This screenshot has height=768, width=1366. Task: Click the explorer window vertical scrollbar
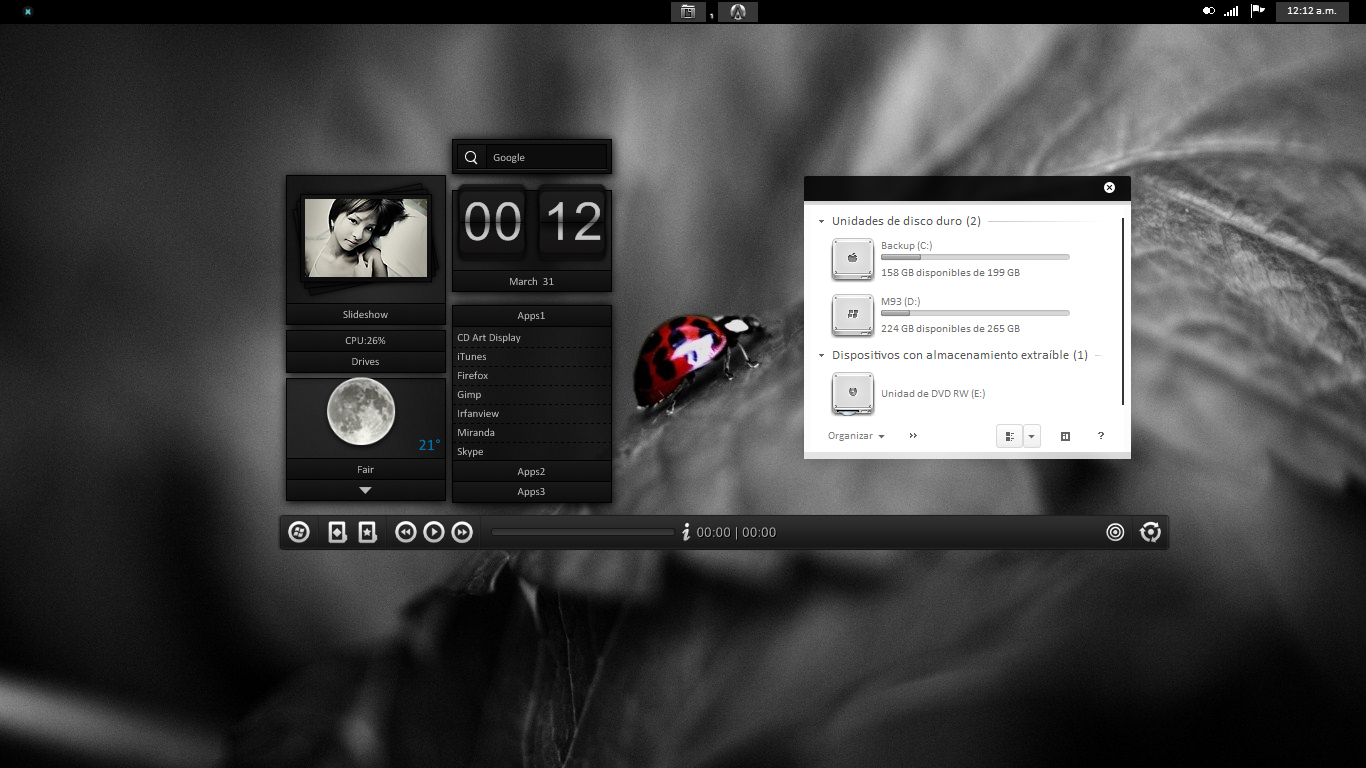(1123, 311)
